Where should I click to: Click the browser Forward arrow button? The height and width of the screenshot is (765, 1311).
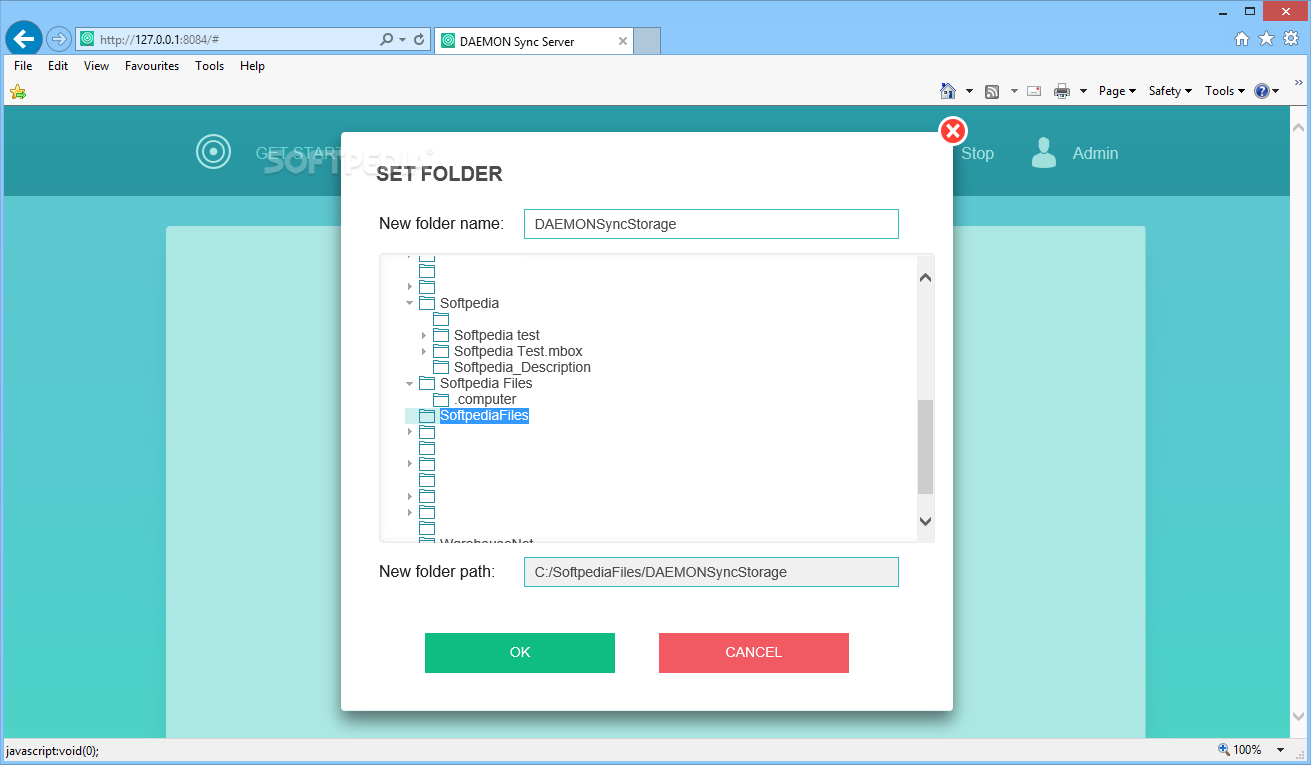coord(59,39)
